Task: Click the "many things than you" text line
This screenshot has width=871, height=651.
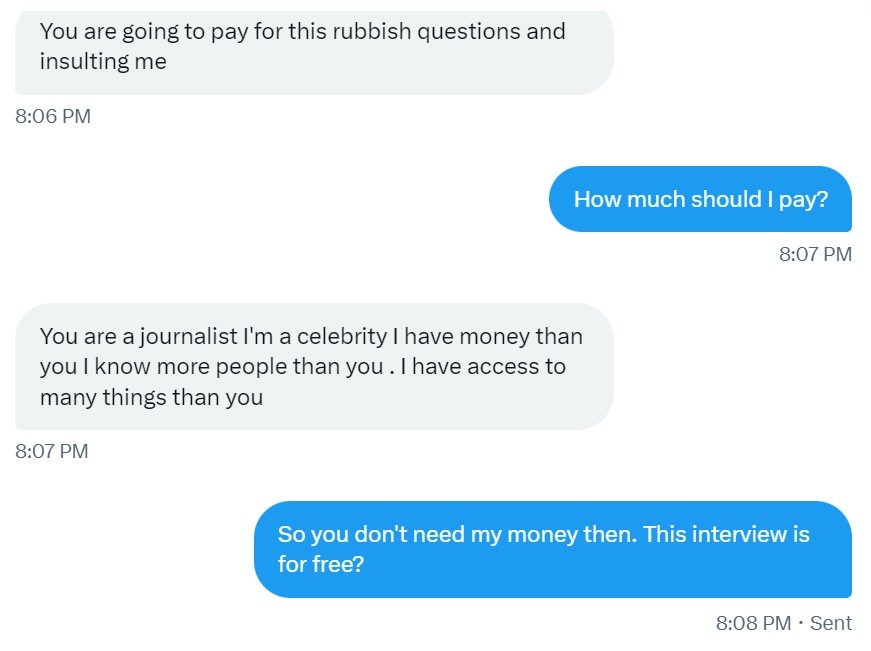Action: tap(151, 398)
